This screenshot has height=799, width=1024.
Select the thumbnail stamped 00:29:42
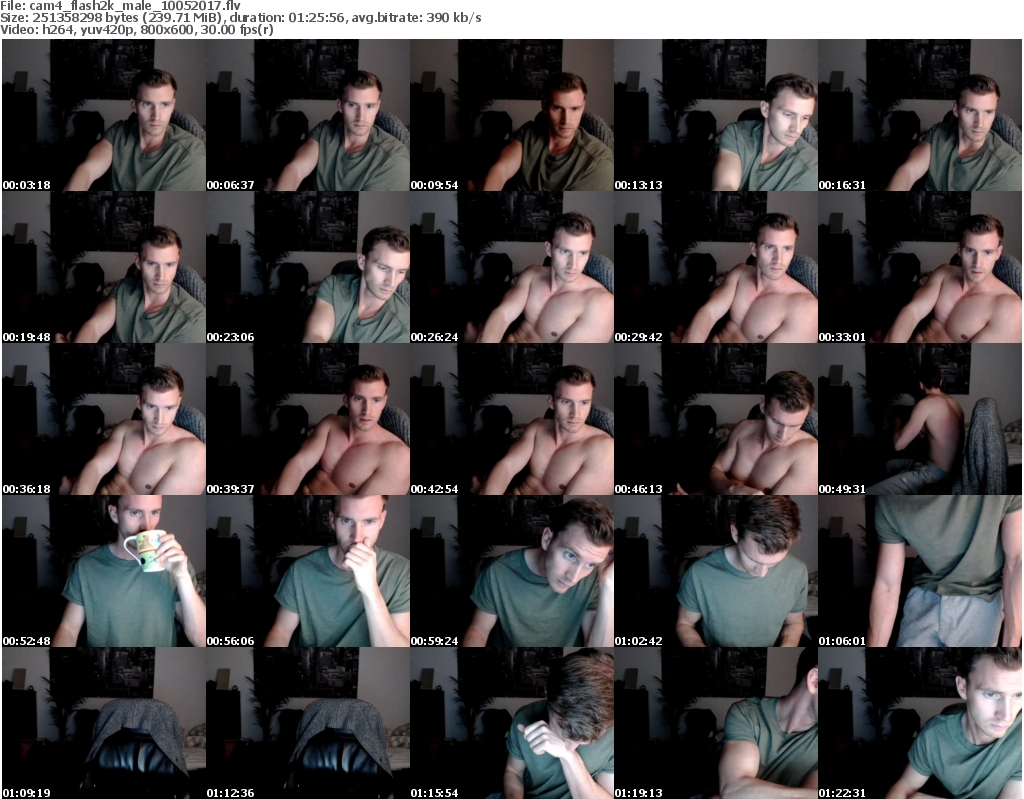716,267
